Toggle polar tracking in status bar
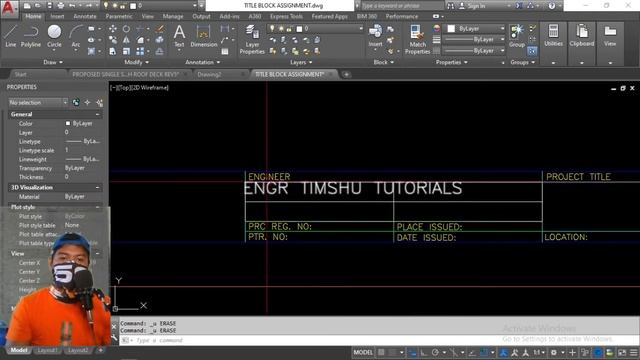 tap(435, 352)
